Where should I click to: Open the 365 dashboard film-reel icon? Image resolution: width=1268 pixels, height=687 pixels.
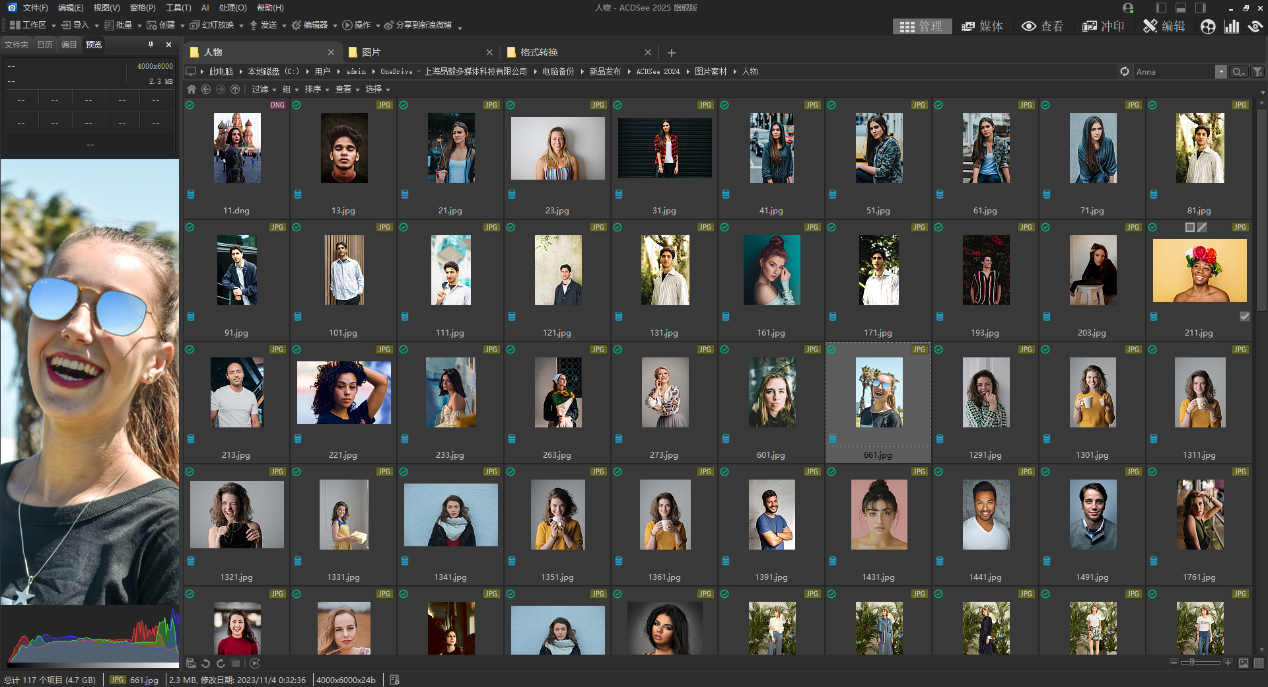(x=1208, y=26)
